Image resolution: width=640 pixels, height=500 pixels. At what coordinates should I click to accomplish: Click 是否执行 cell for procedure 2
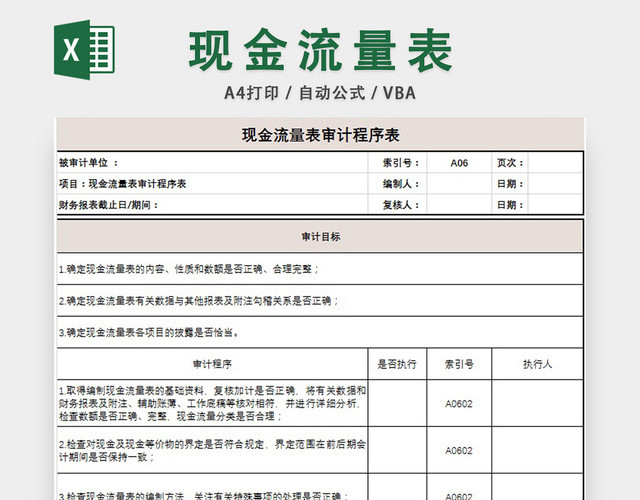pos(397,450)
